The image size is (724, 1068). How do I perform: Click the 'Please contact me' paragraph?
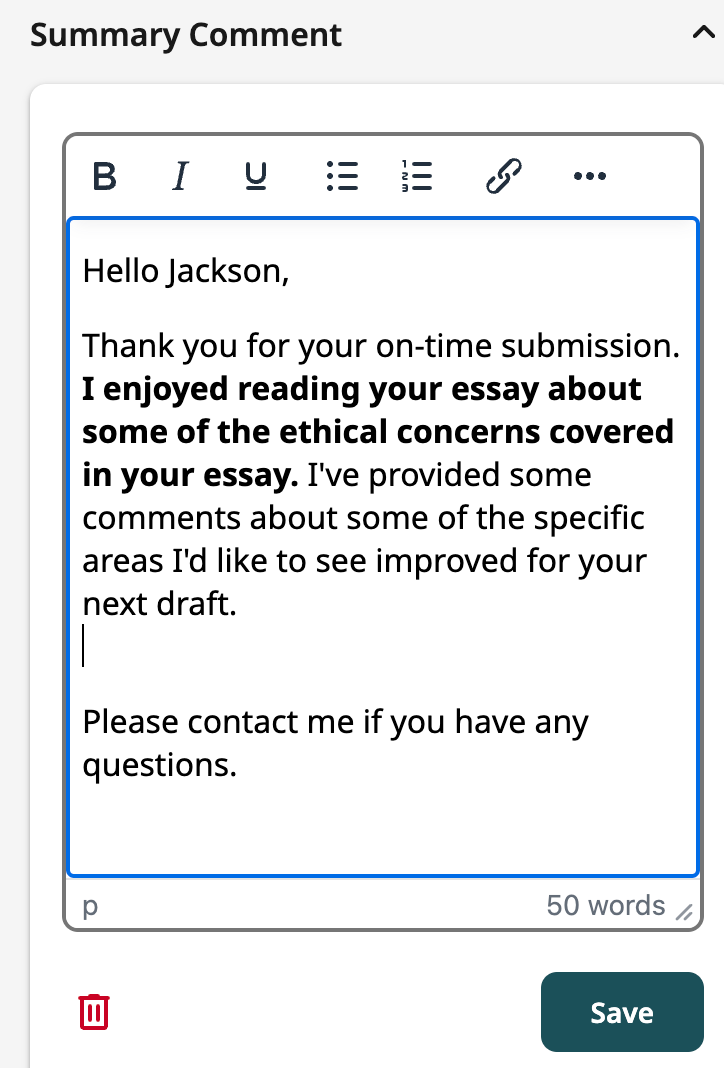(335, 743)
